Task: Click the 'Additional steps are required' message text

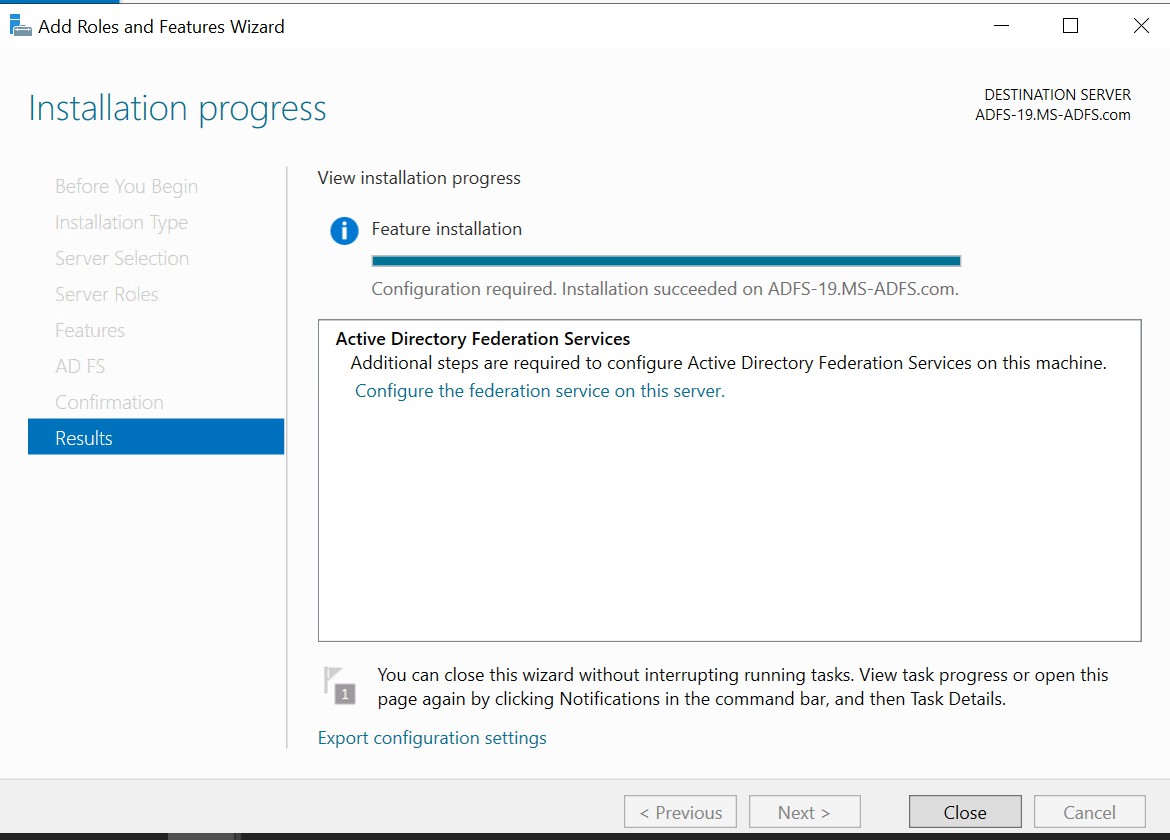Action: (728, 363)
